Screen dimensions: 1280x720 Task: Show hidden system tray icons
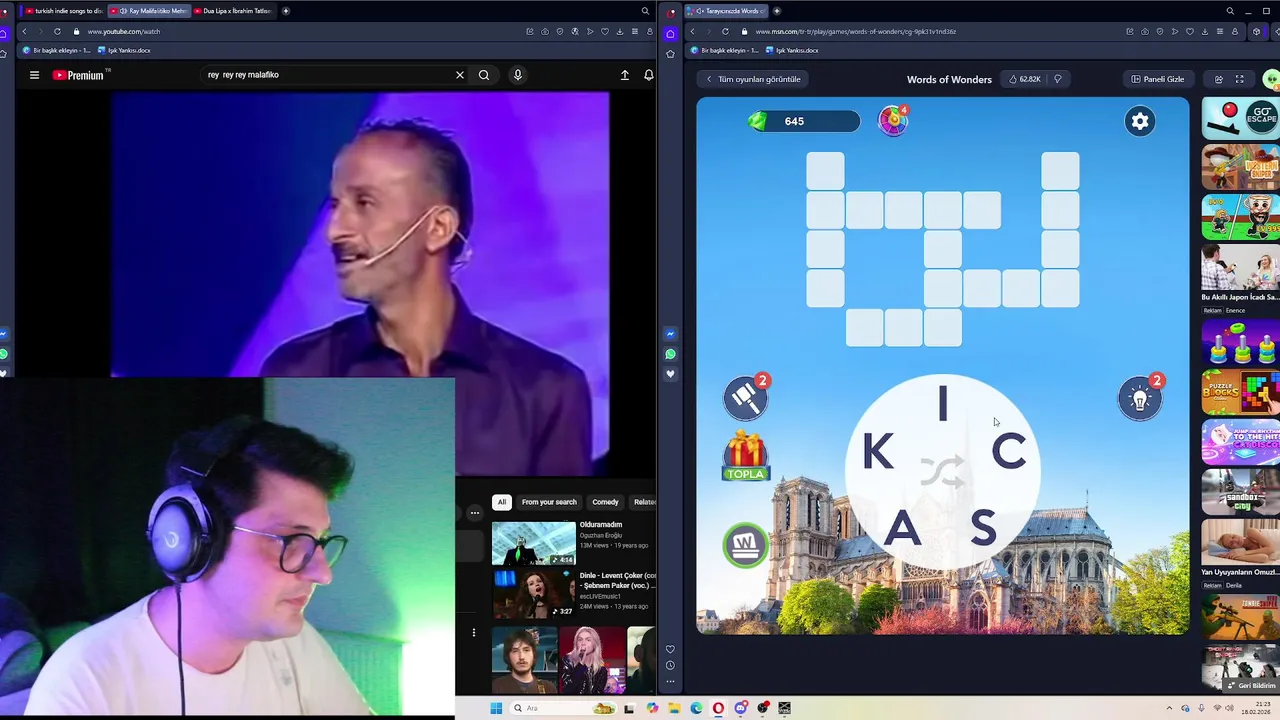click(x=1170, y=708)
